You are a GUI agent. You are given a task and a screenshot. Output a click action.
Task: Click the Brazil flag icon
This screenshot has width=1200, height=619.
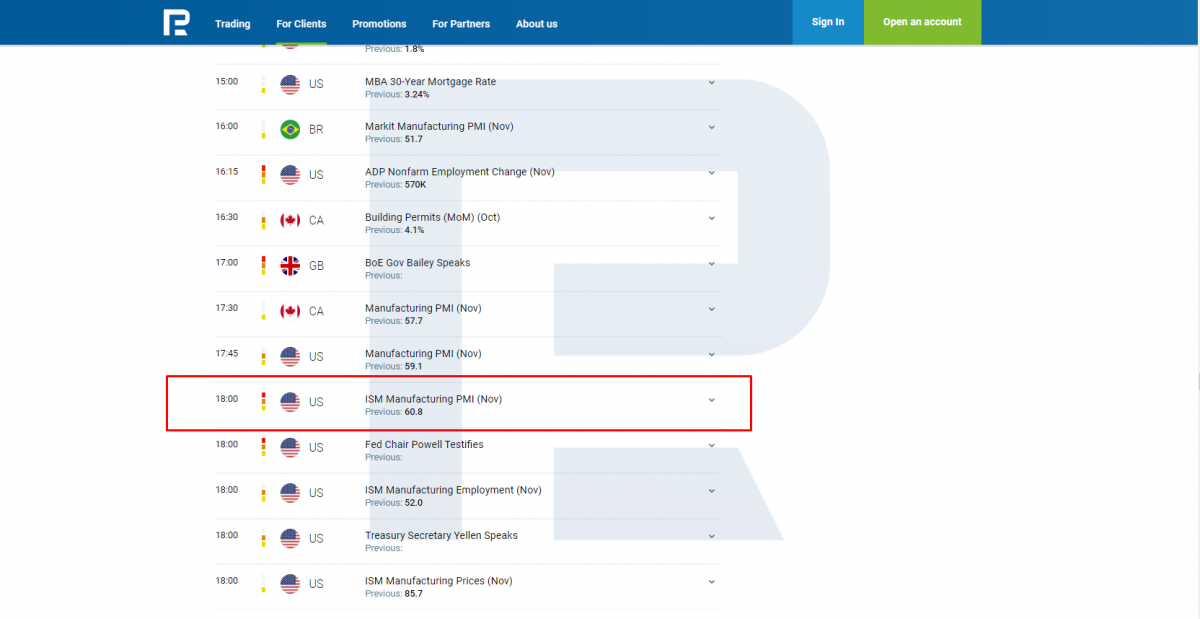(290, 130)
